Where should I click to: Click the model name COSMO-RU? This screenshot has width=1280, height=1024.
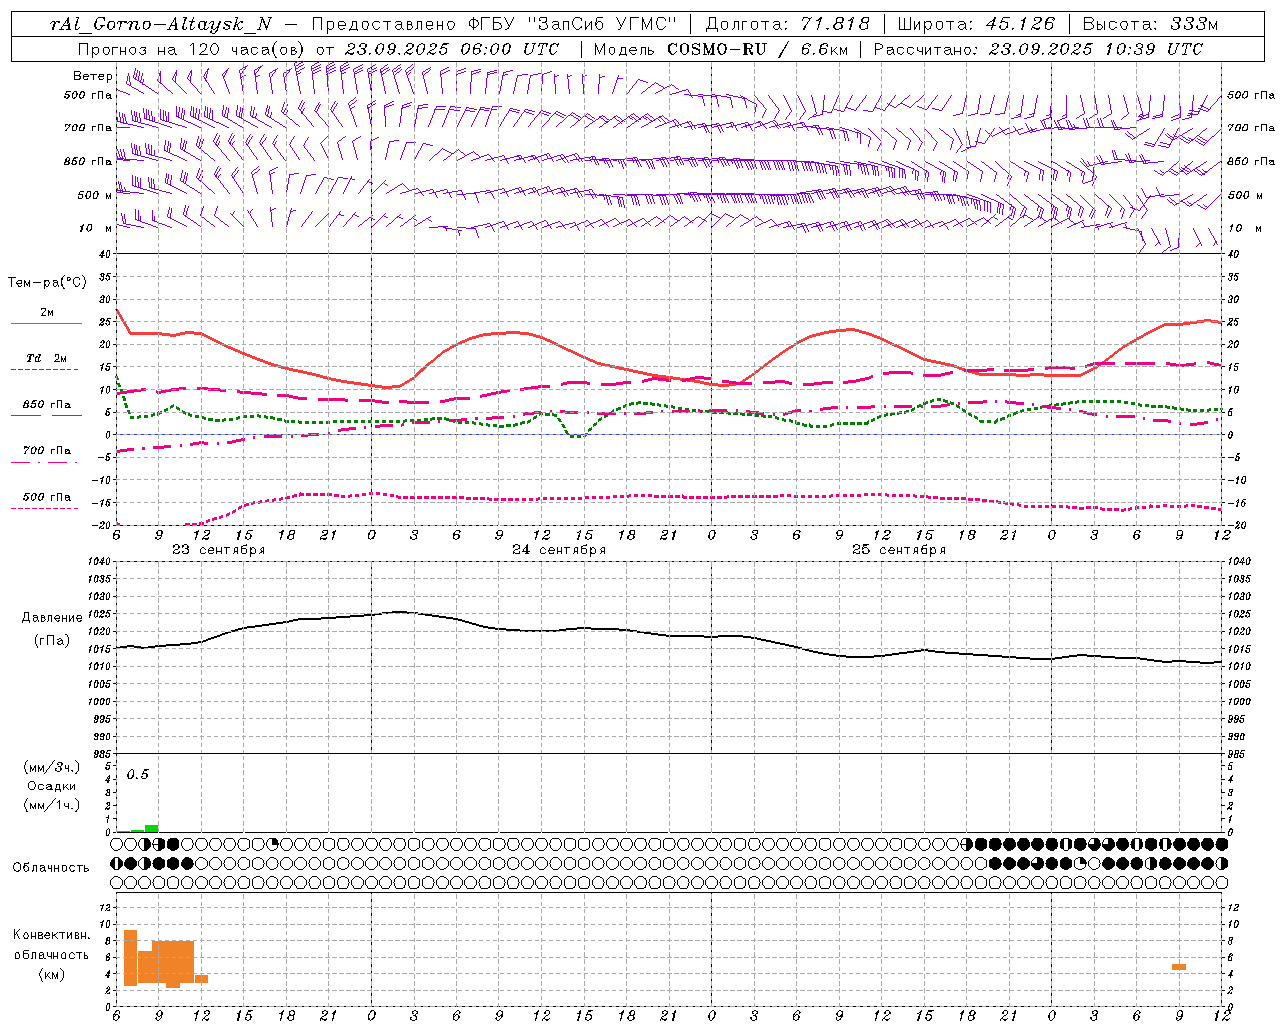tap(717, 49)
